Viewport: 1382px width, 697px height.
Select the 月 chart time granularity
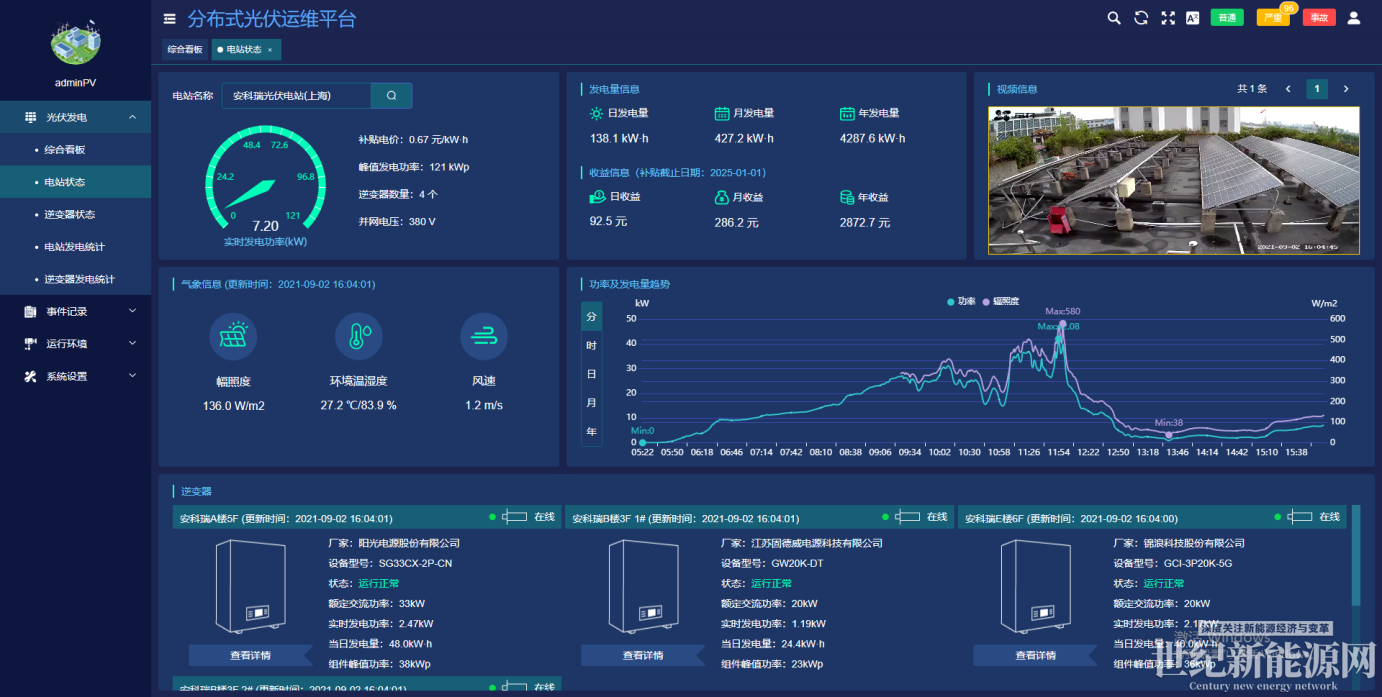(591, 402)
